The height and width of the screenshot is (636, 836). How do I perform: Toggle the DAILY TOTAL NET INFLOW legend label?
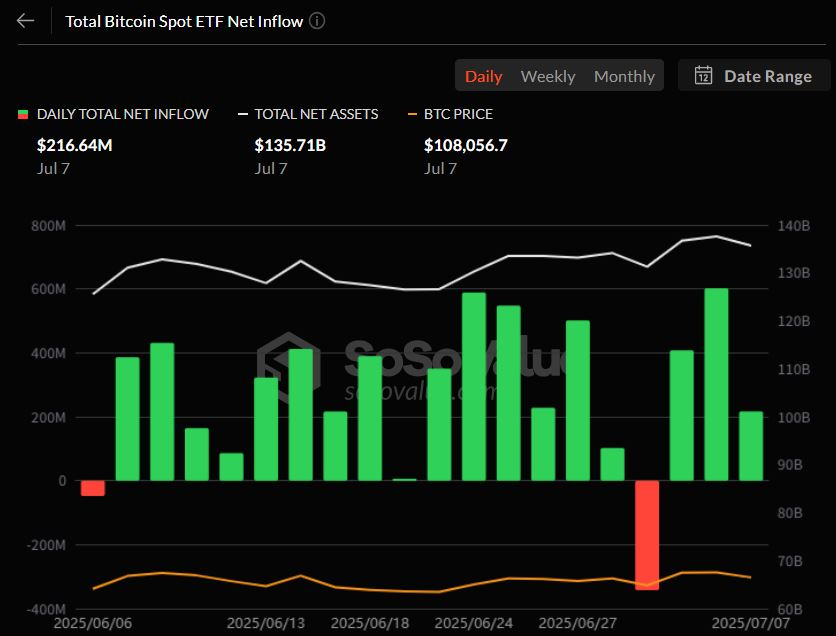122,114
